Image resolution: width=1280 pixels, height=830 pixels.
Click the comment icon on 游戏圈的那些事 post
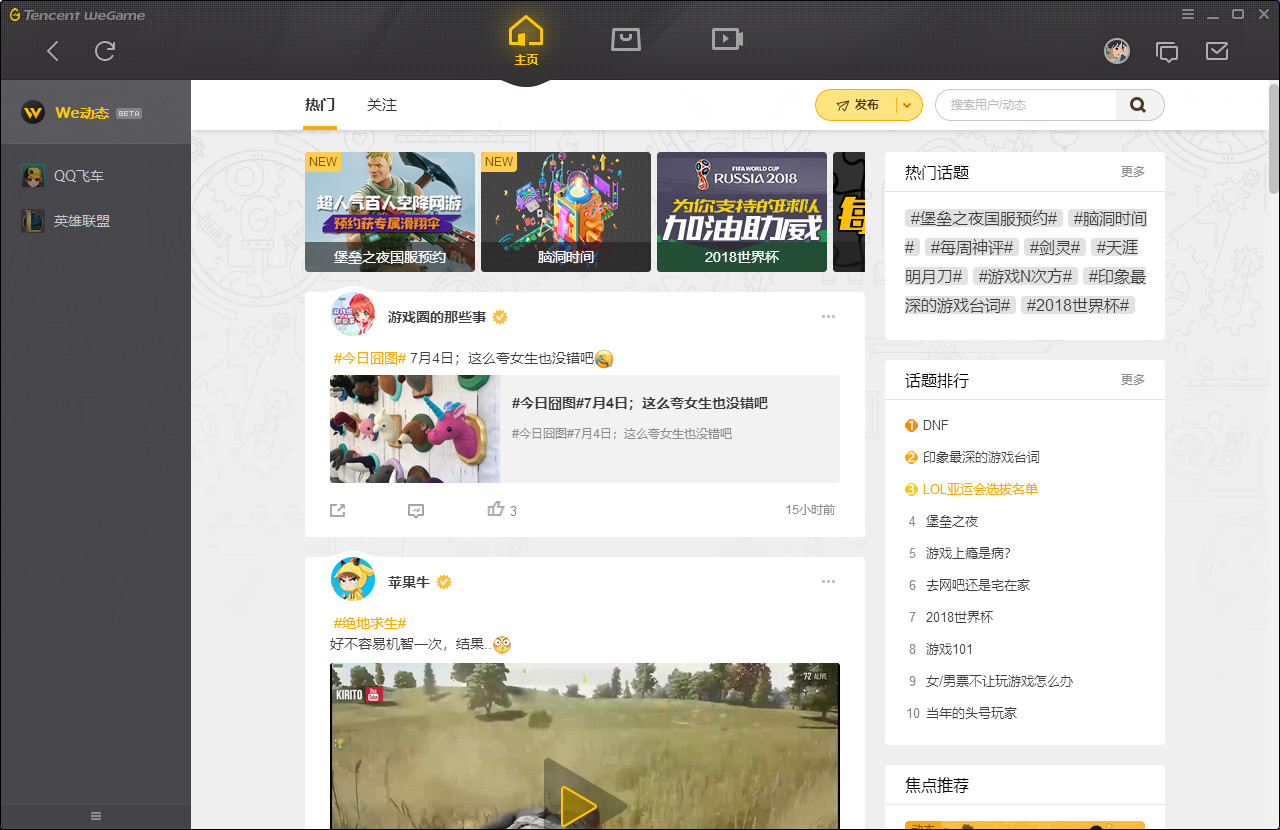415,510
